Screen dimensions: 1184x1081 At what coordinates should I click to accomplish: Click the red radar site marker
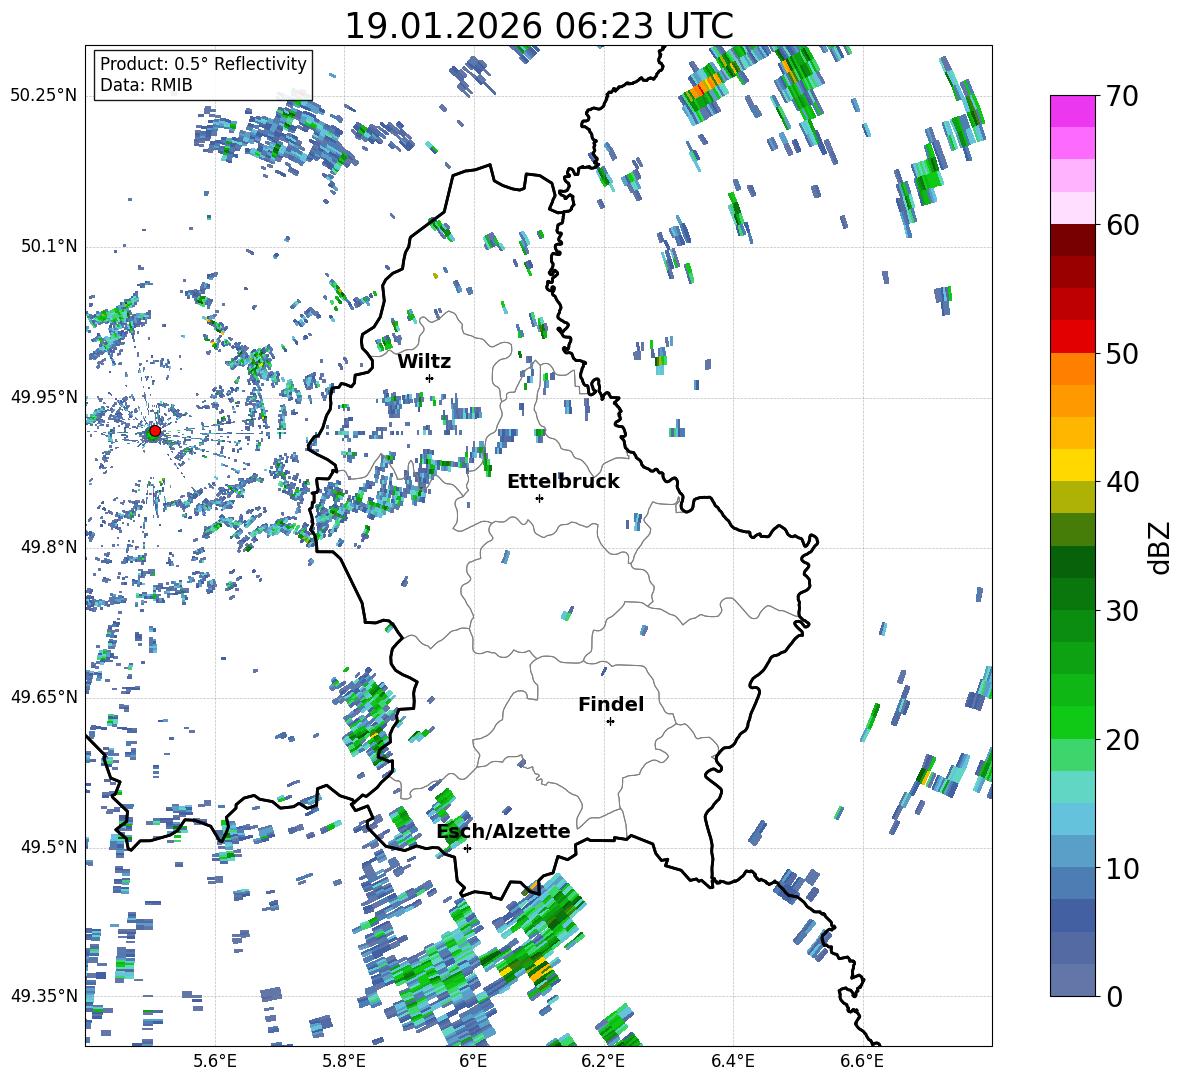[155, 431]
